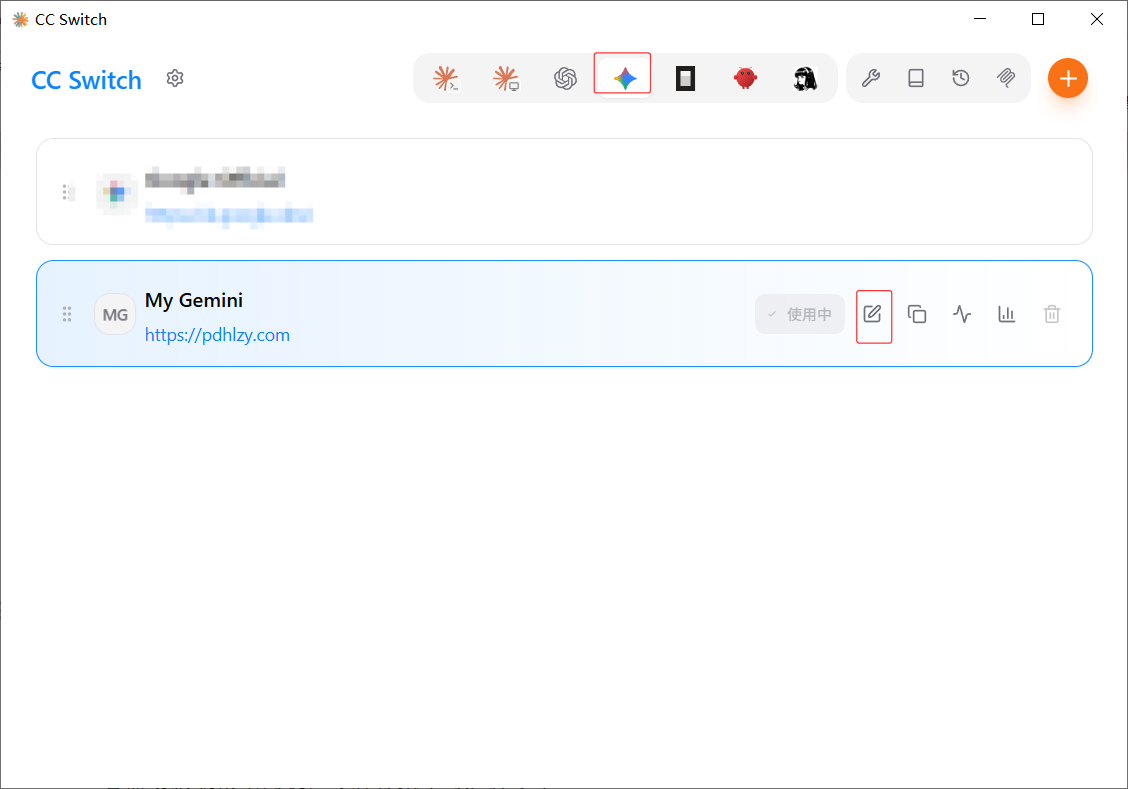Image resolution: width=1128 pixels, height=789 pixels.
Task: Click the blue CC Switch heading
Action: [x=86, y=80]
